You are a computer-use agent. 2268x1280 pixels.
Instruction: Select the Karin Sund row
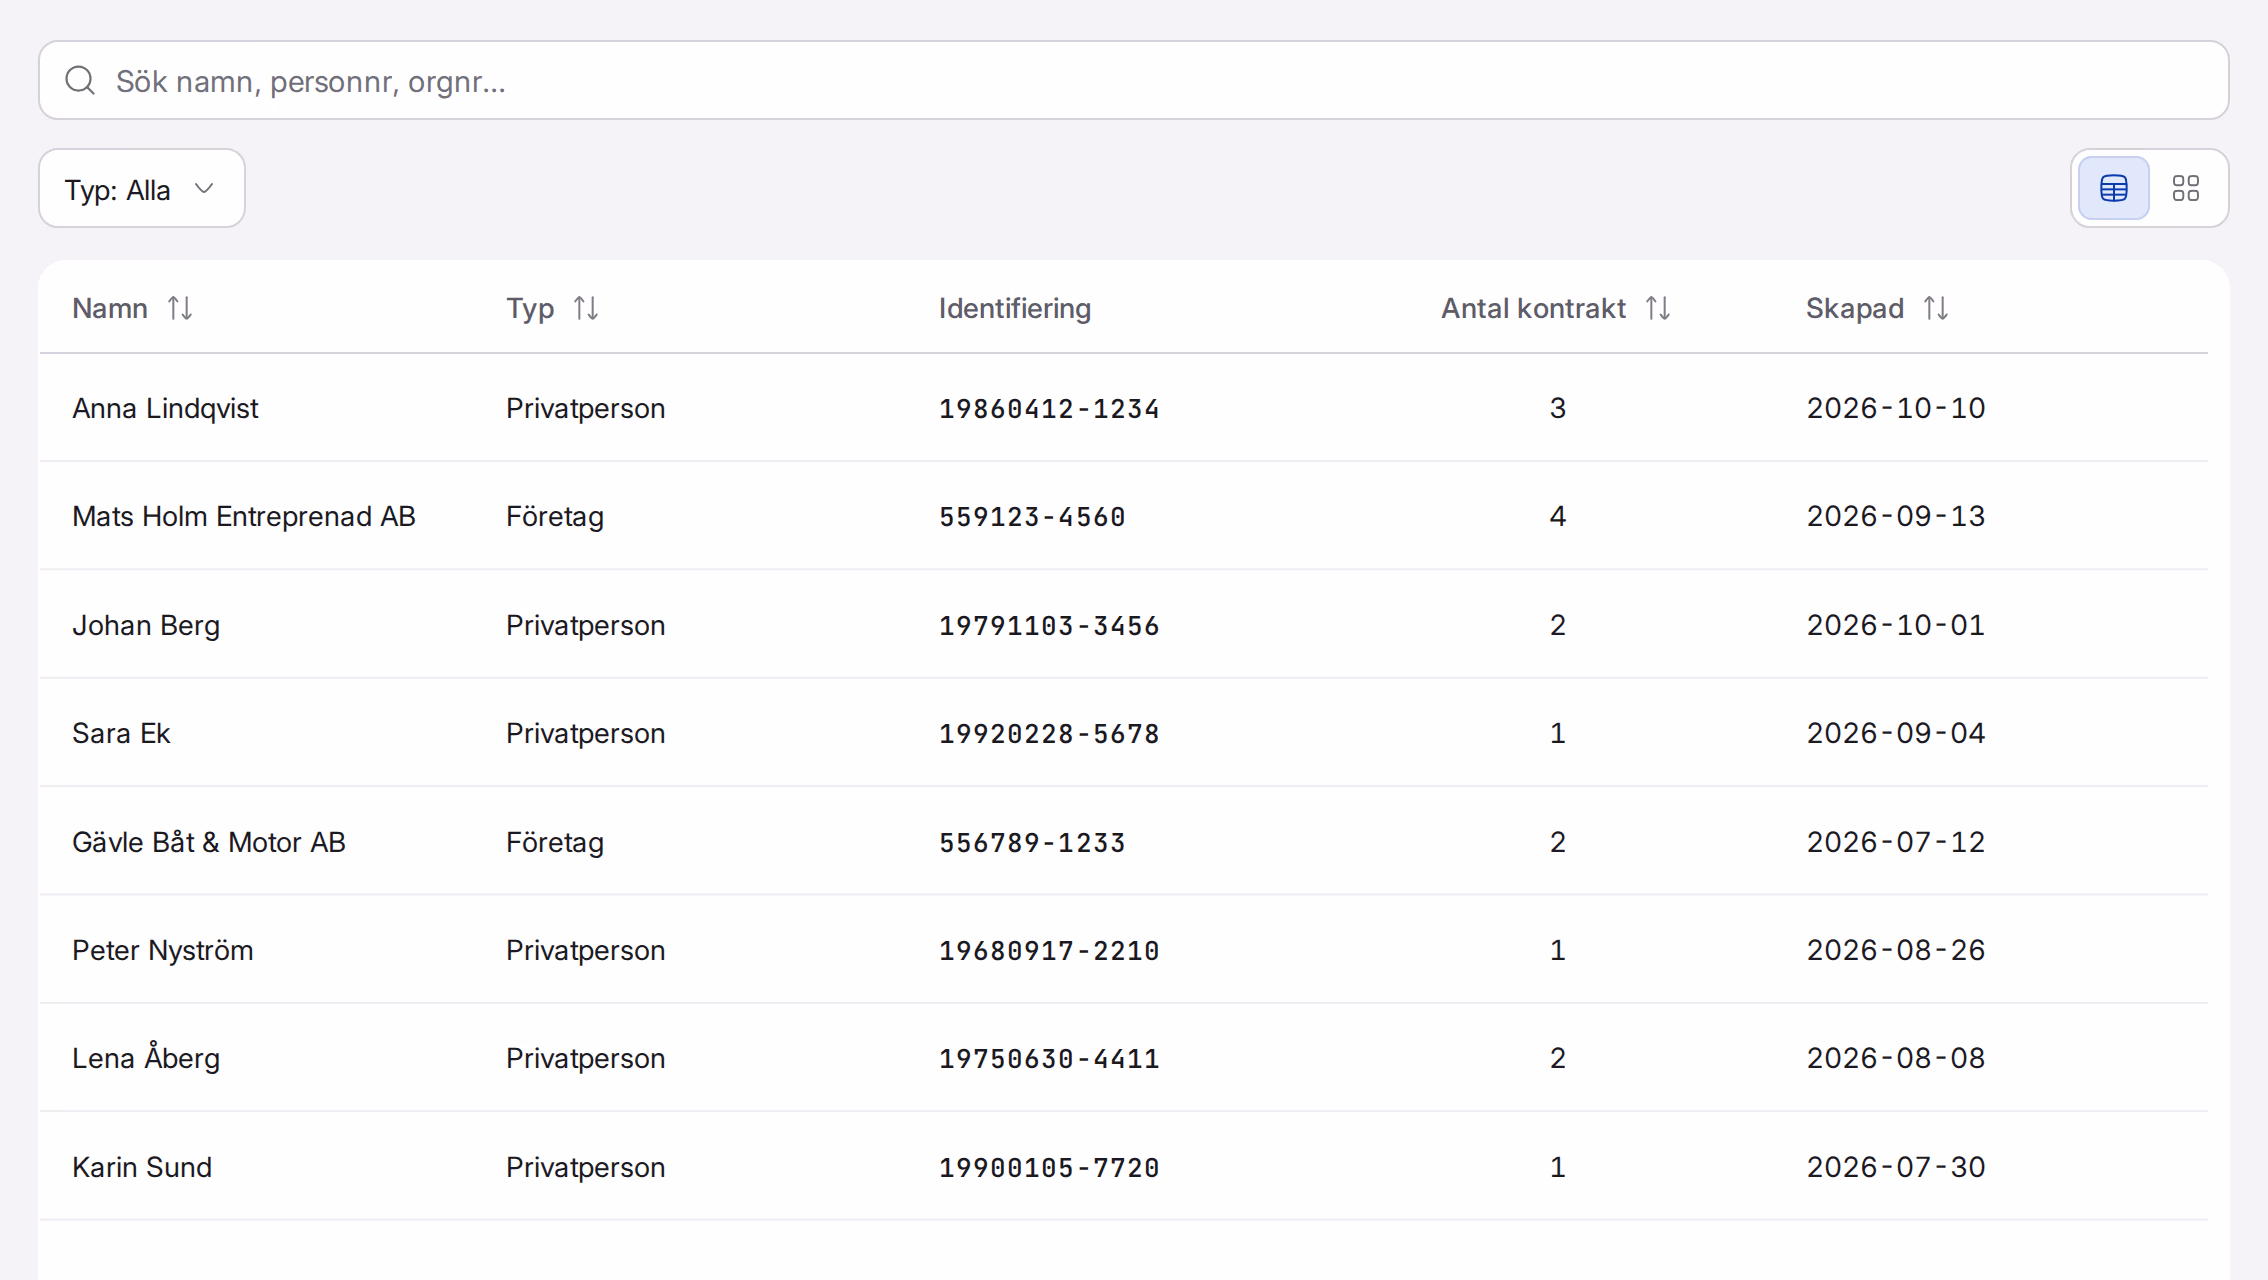1124,1167
